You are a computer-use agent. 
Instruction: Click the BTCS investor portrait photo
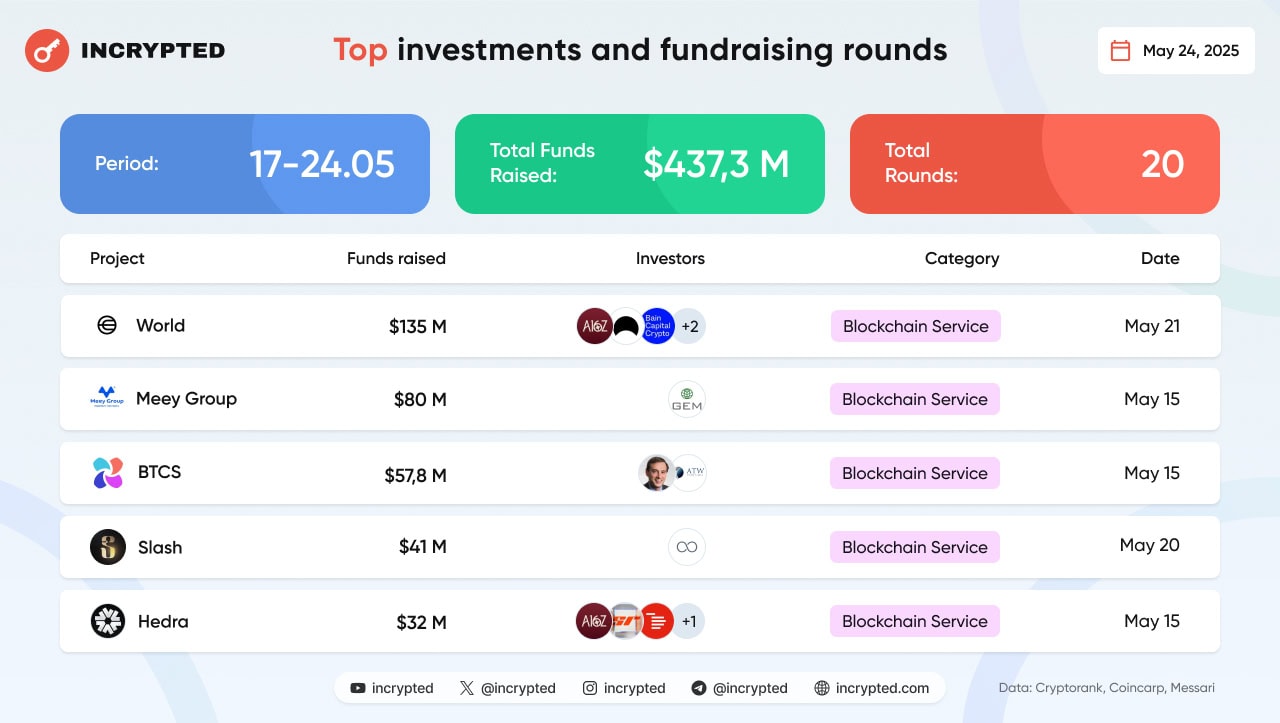tap(656, 473)
